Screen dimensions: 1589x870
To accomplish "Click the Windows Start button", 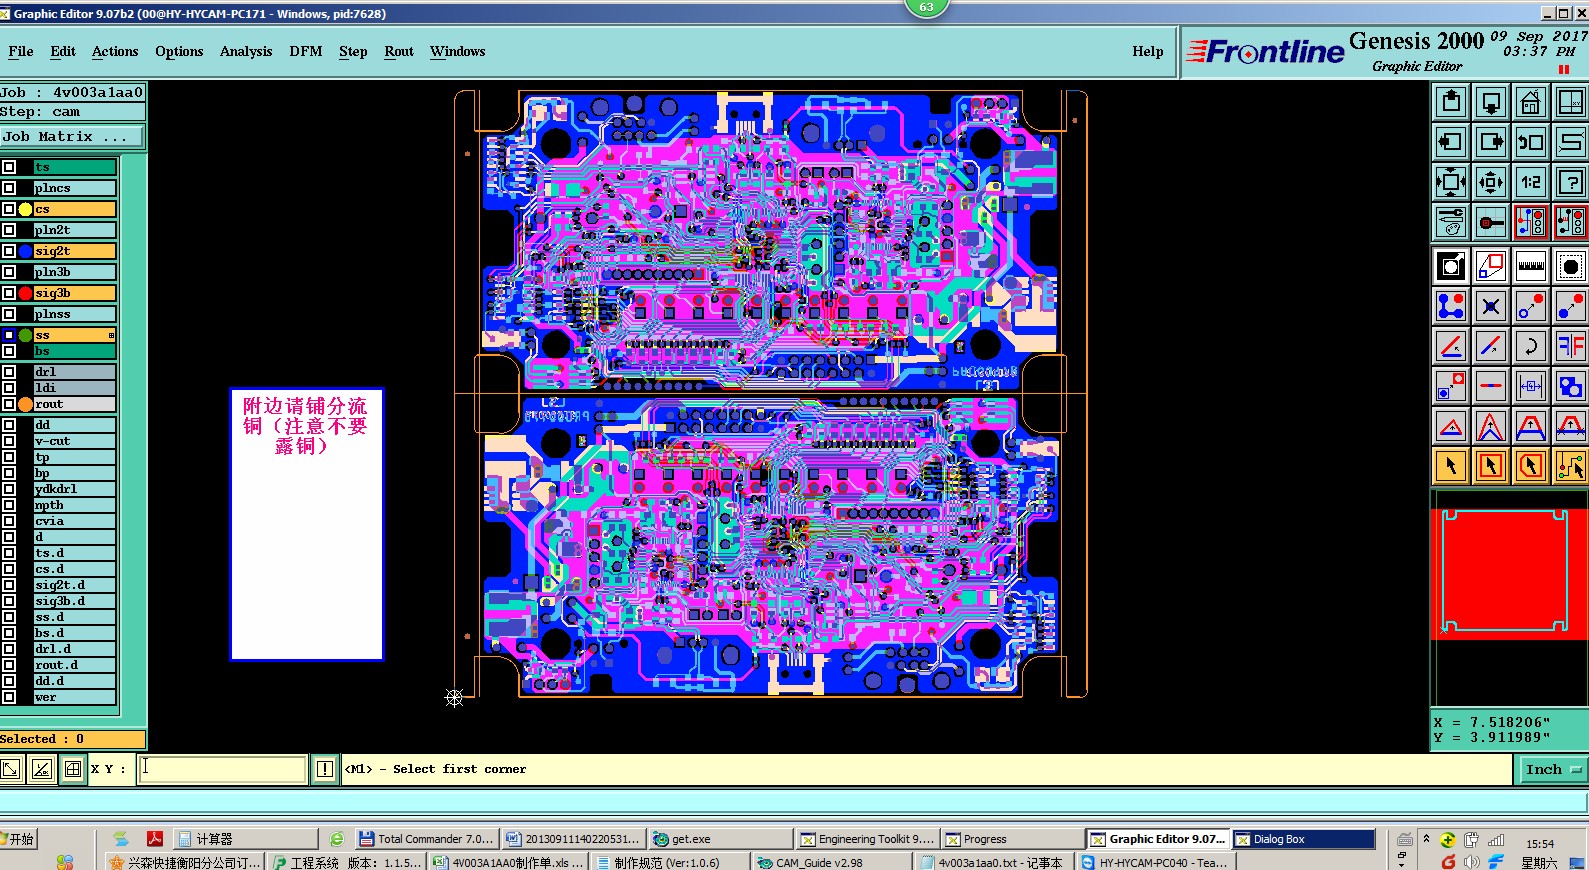I will tap(20, 839).
